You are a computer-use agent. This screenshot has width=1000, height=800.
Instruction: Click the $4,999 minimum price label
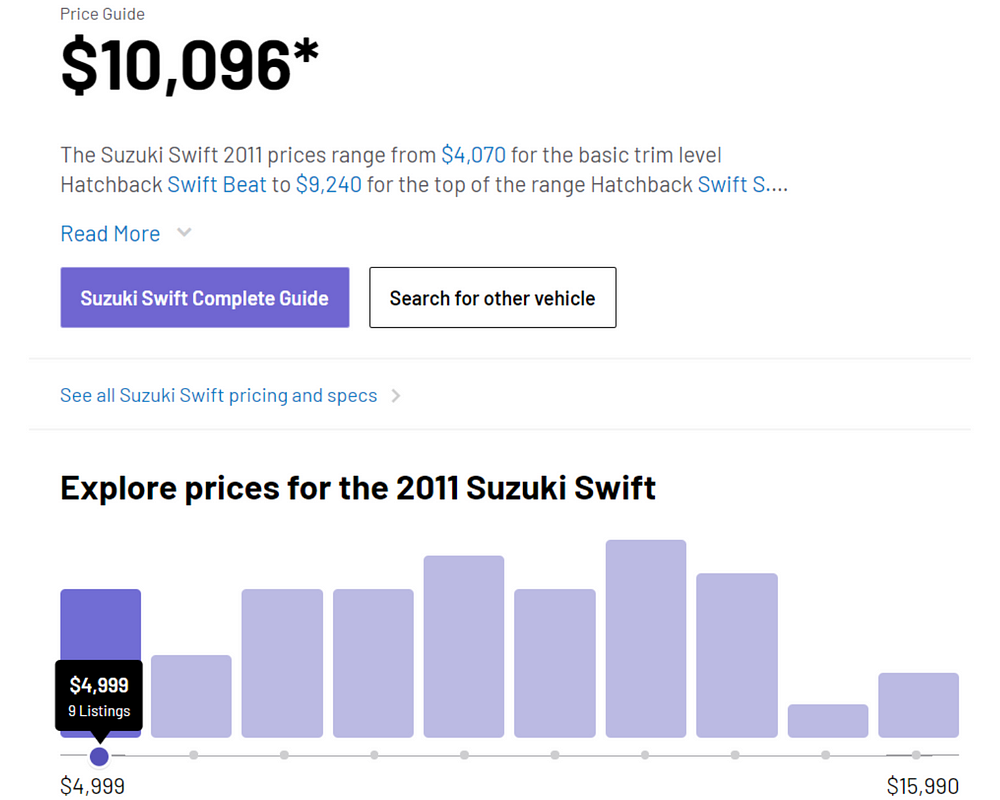92,786
